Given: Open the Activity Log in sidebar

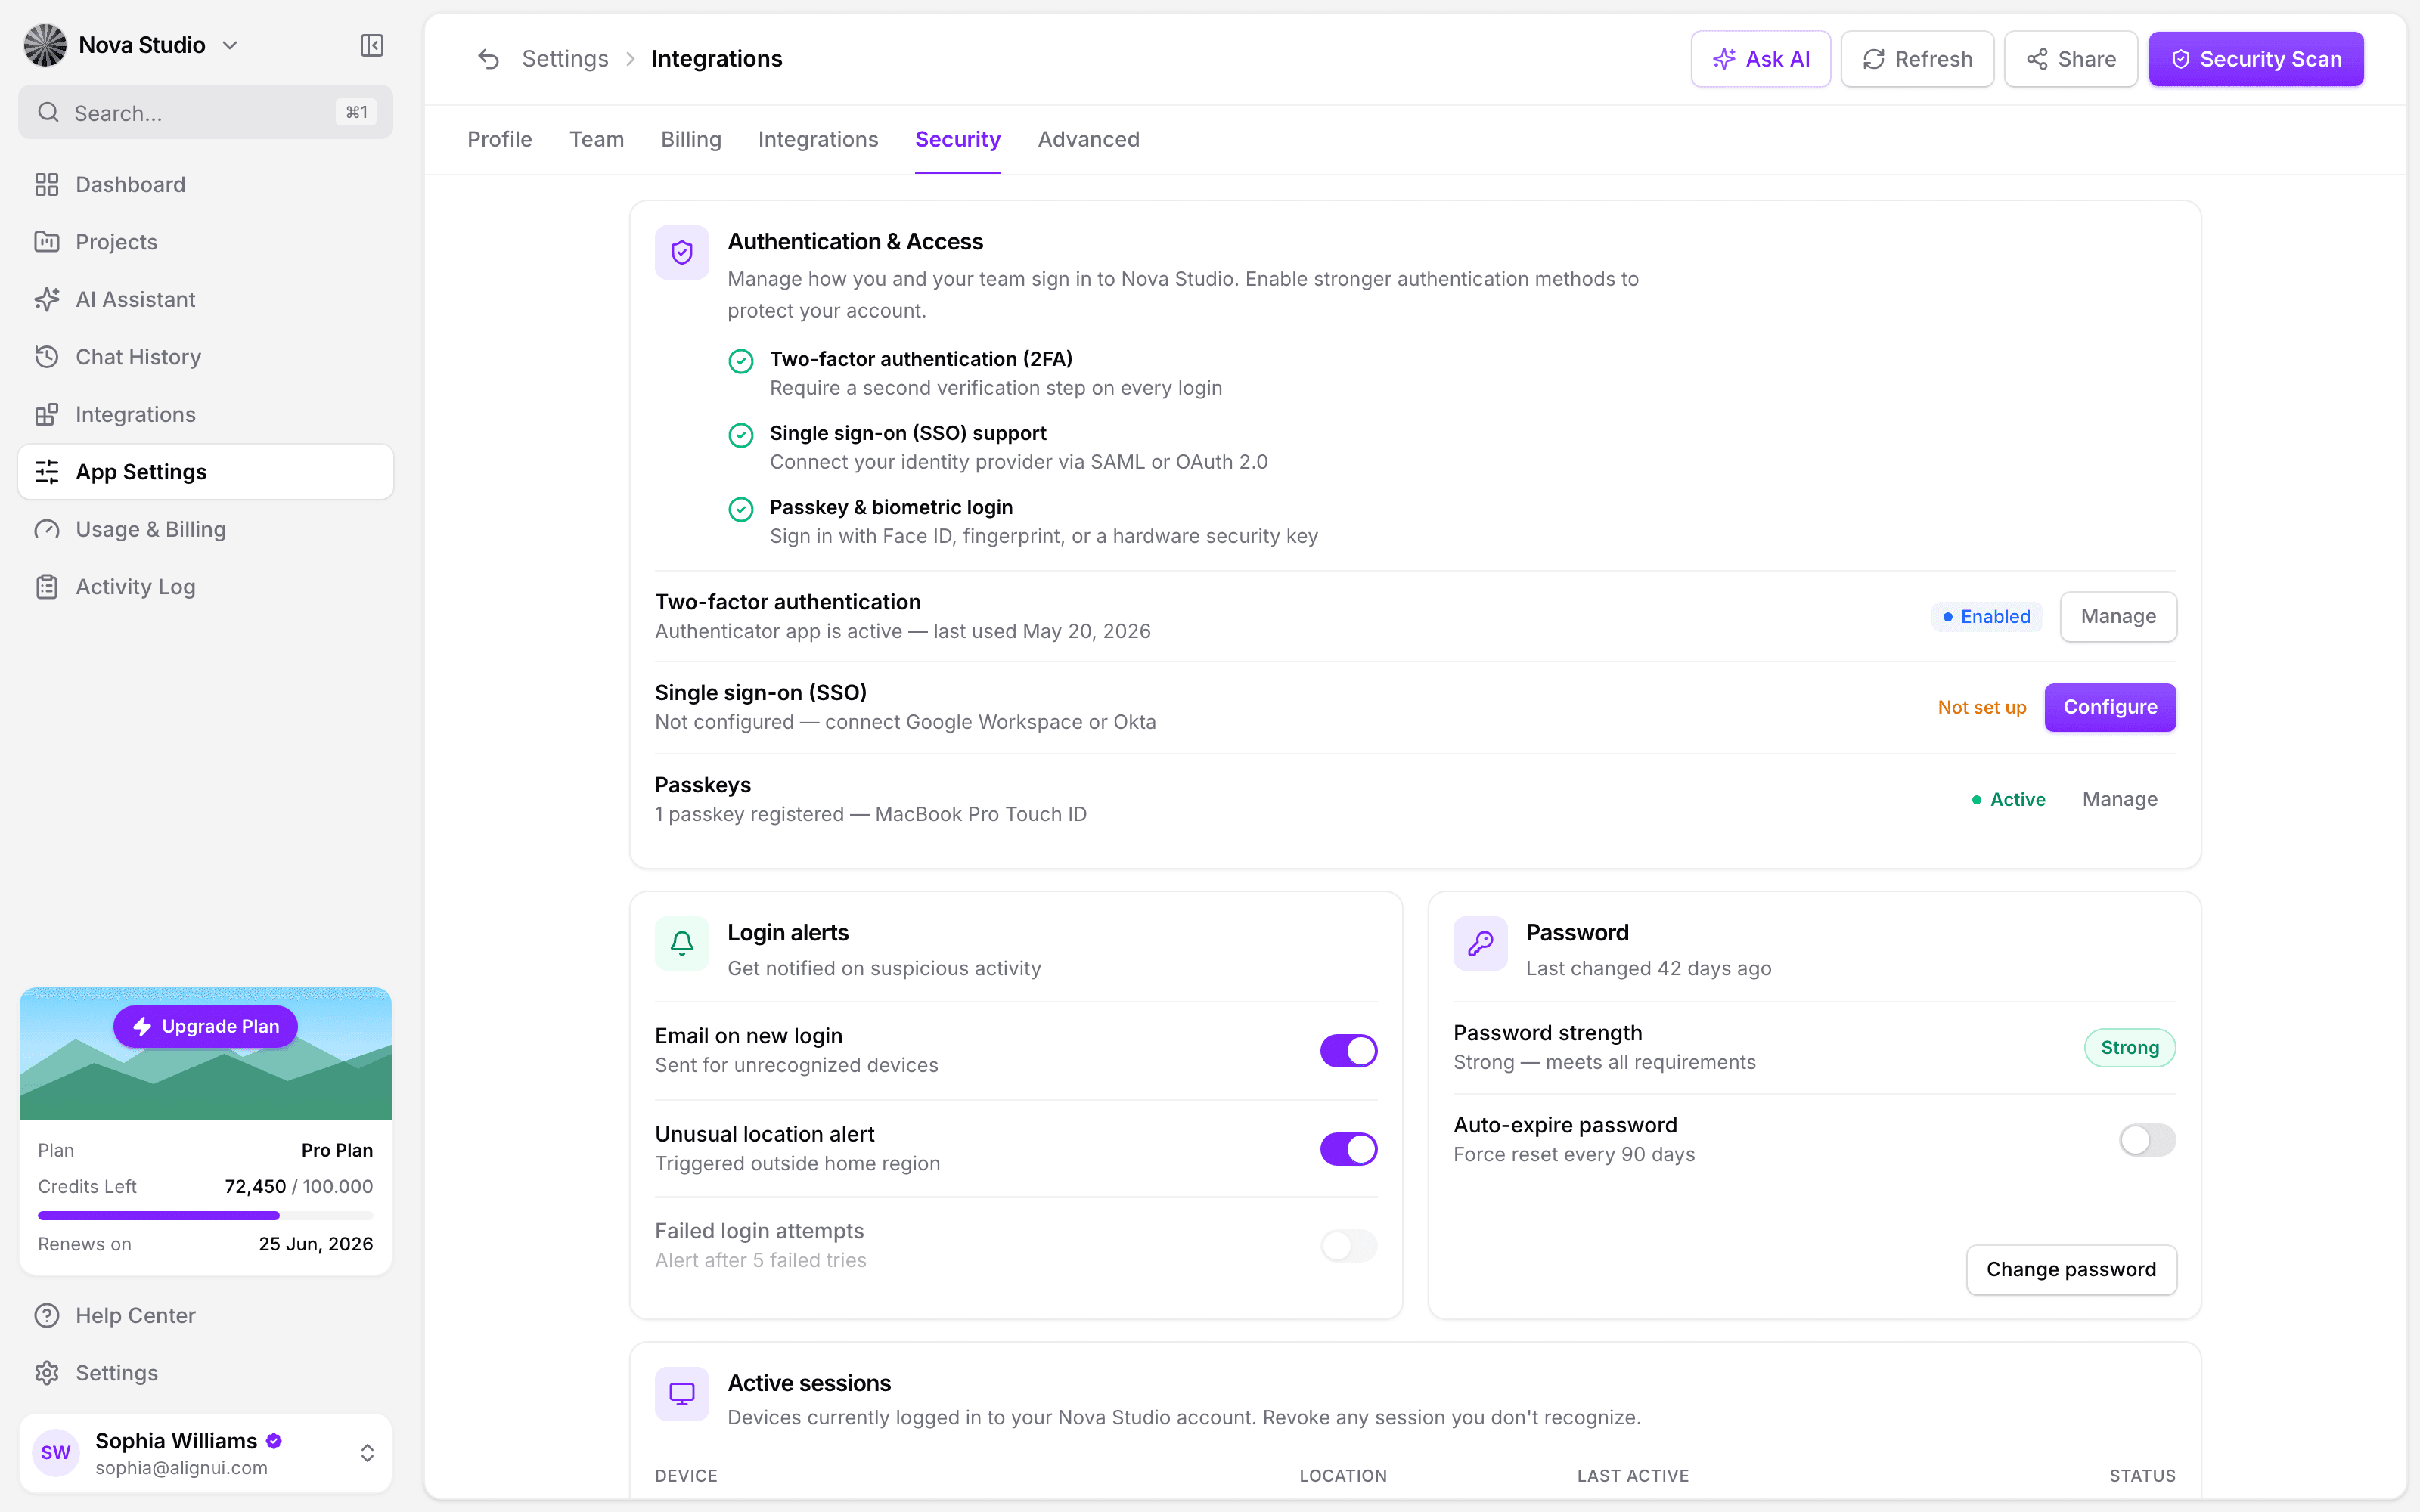Looking at the screenshot, I should coord(206,587).
